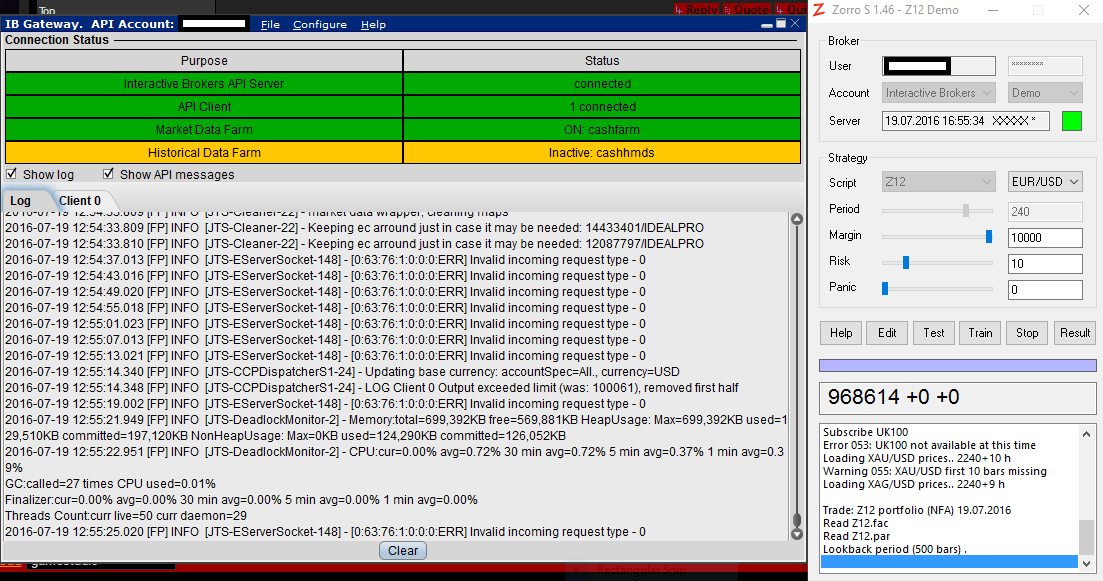
Task: Click the log line 'GC:called=27 times CPU used=0.01%'
Action: [x=110, y=484]
